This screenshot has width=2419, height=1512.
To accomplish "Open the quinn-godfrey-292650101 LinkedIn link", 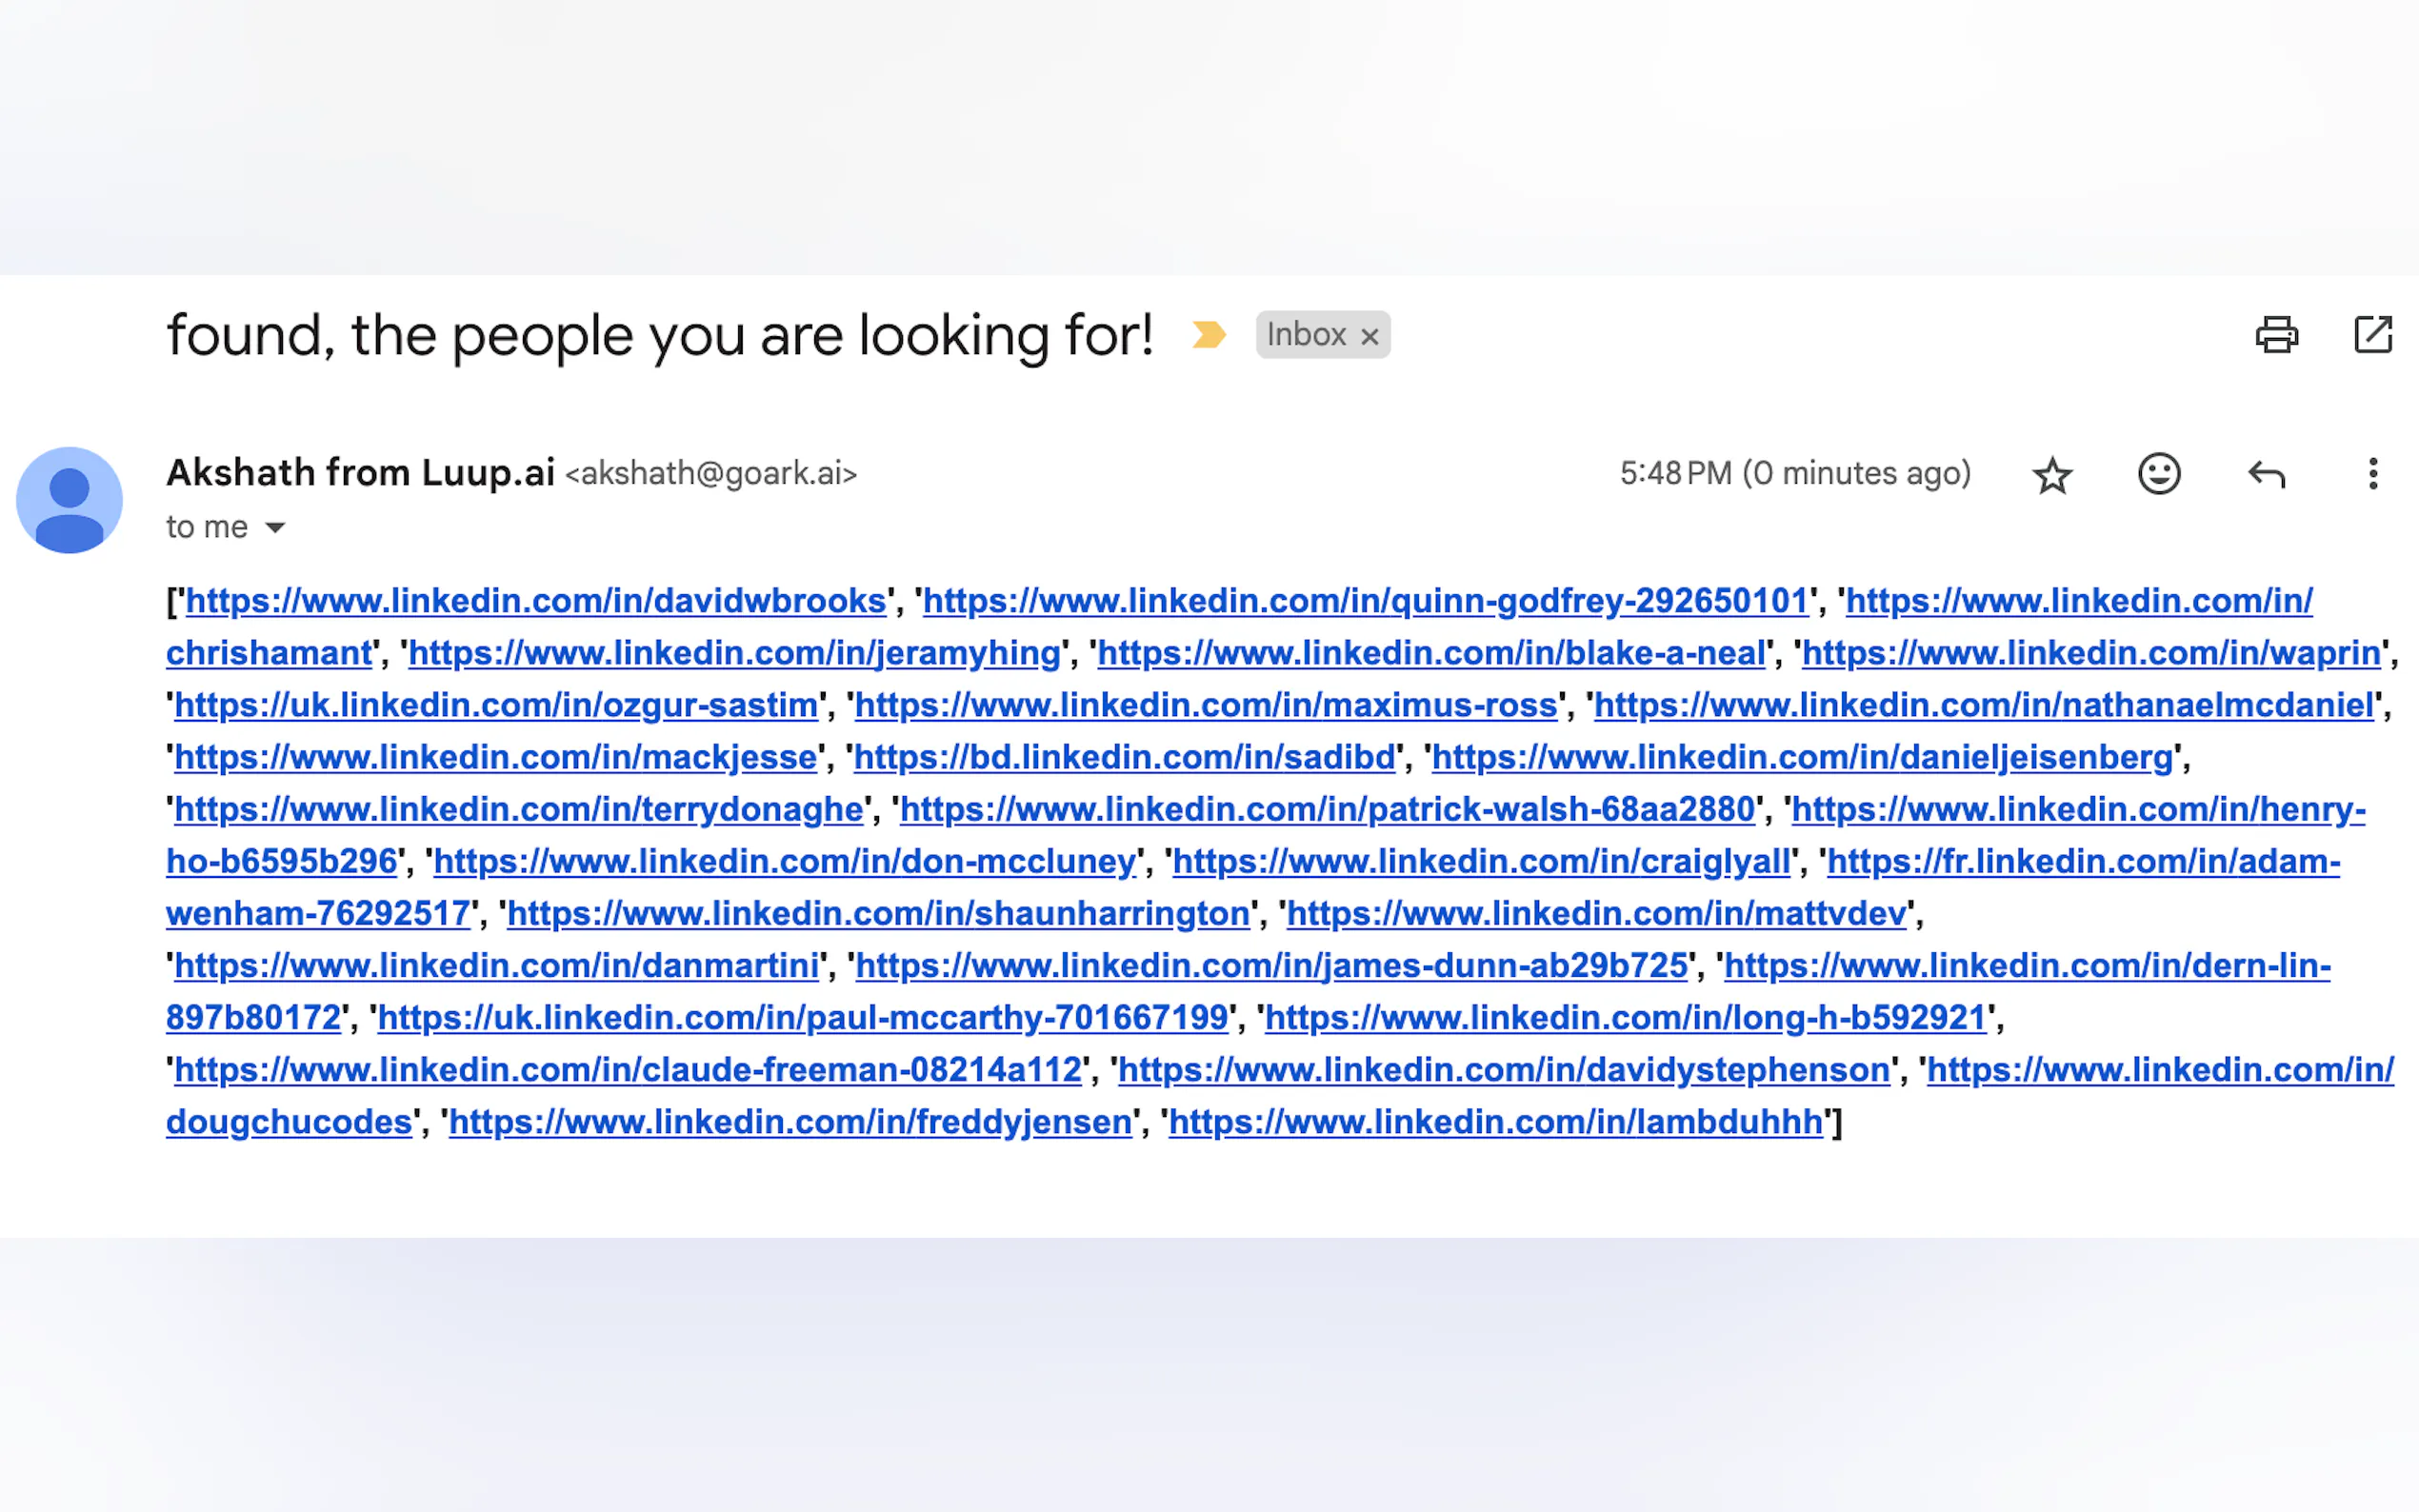I will click(1365, 601).
